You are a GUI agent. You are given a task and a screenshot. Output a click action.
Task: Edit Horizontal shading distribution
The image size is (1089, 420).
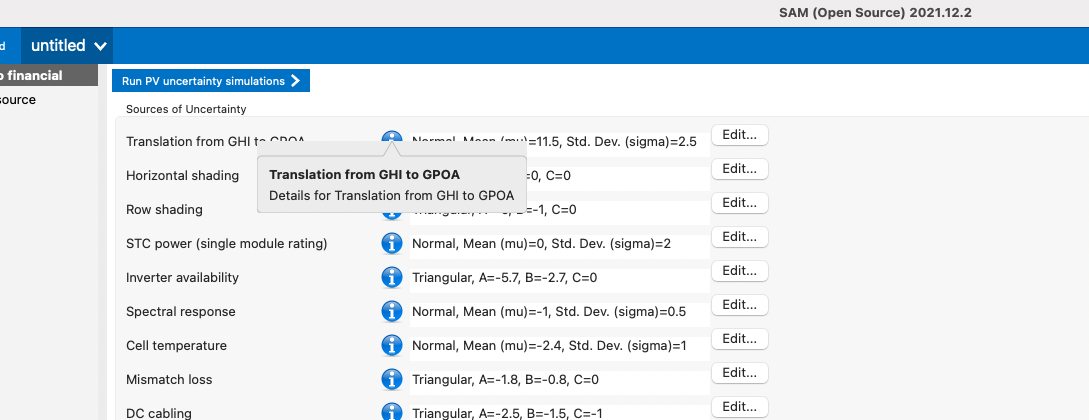coord(740,169)
